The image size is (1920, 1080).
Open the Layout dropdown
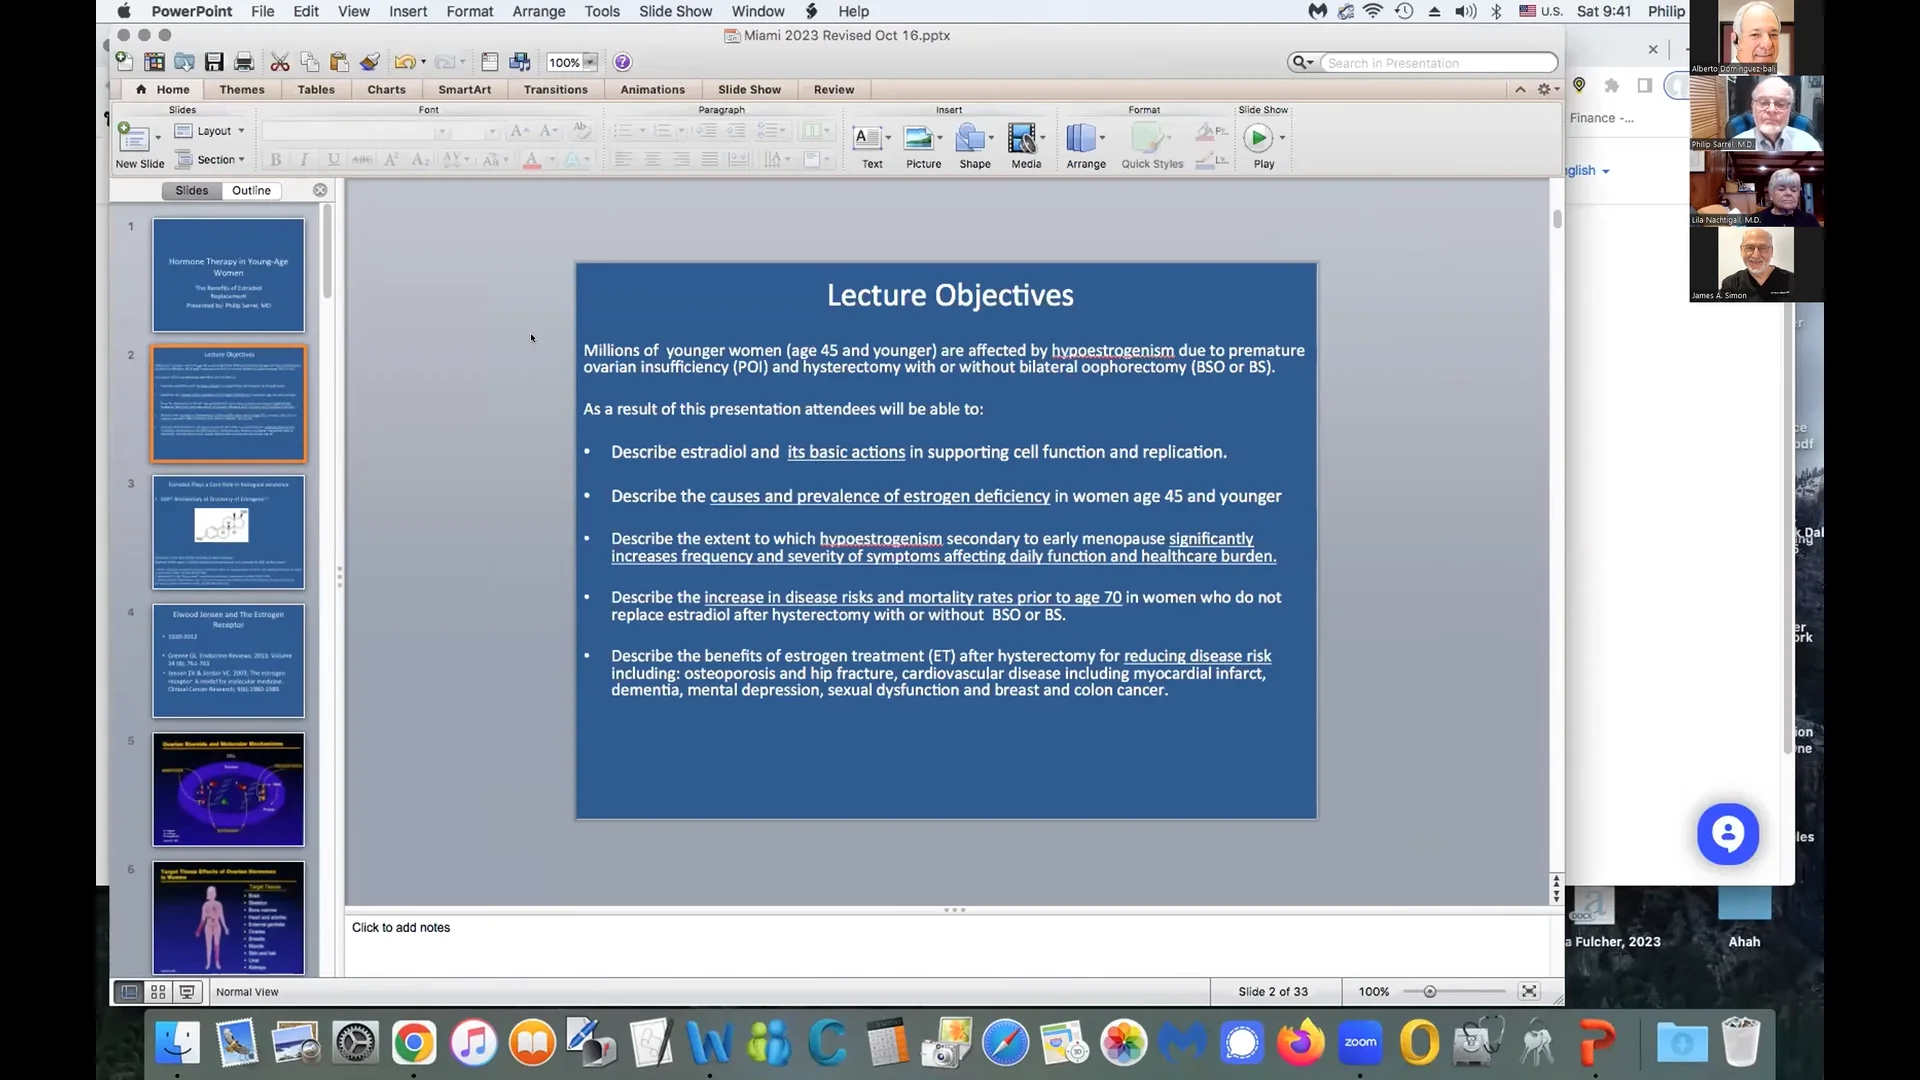(x=210, y=131)
